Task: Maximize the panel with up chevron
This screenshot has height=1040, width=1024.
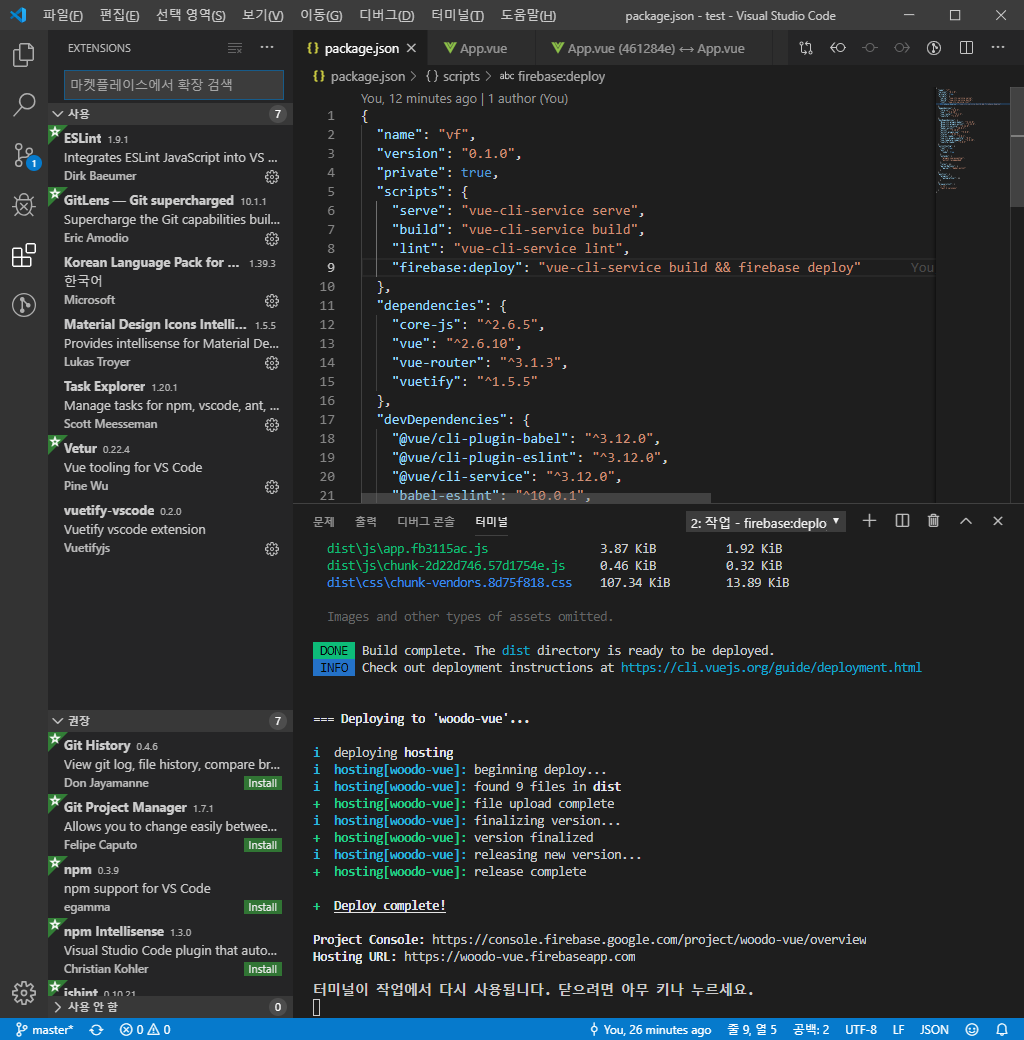Action: point(966,521)
